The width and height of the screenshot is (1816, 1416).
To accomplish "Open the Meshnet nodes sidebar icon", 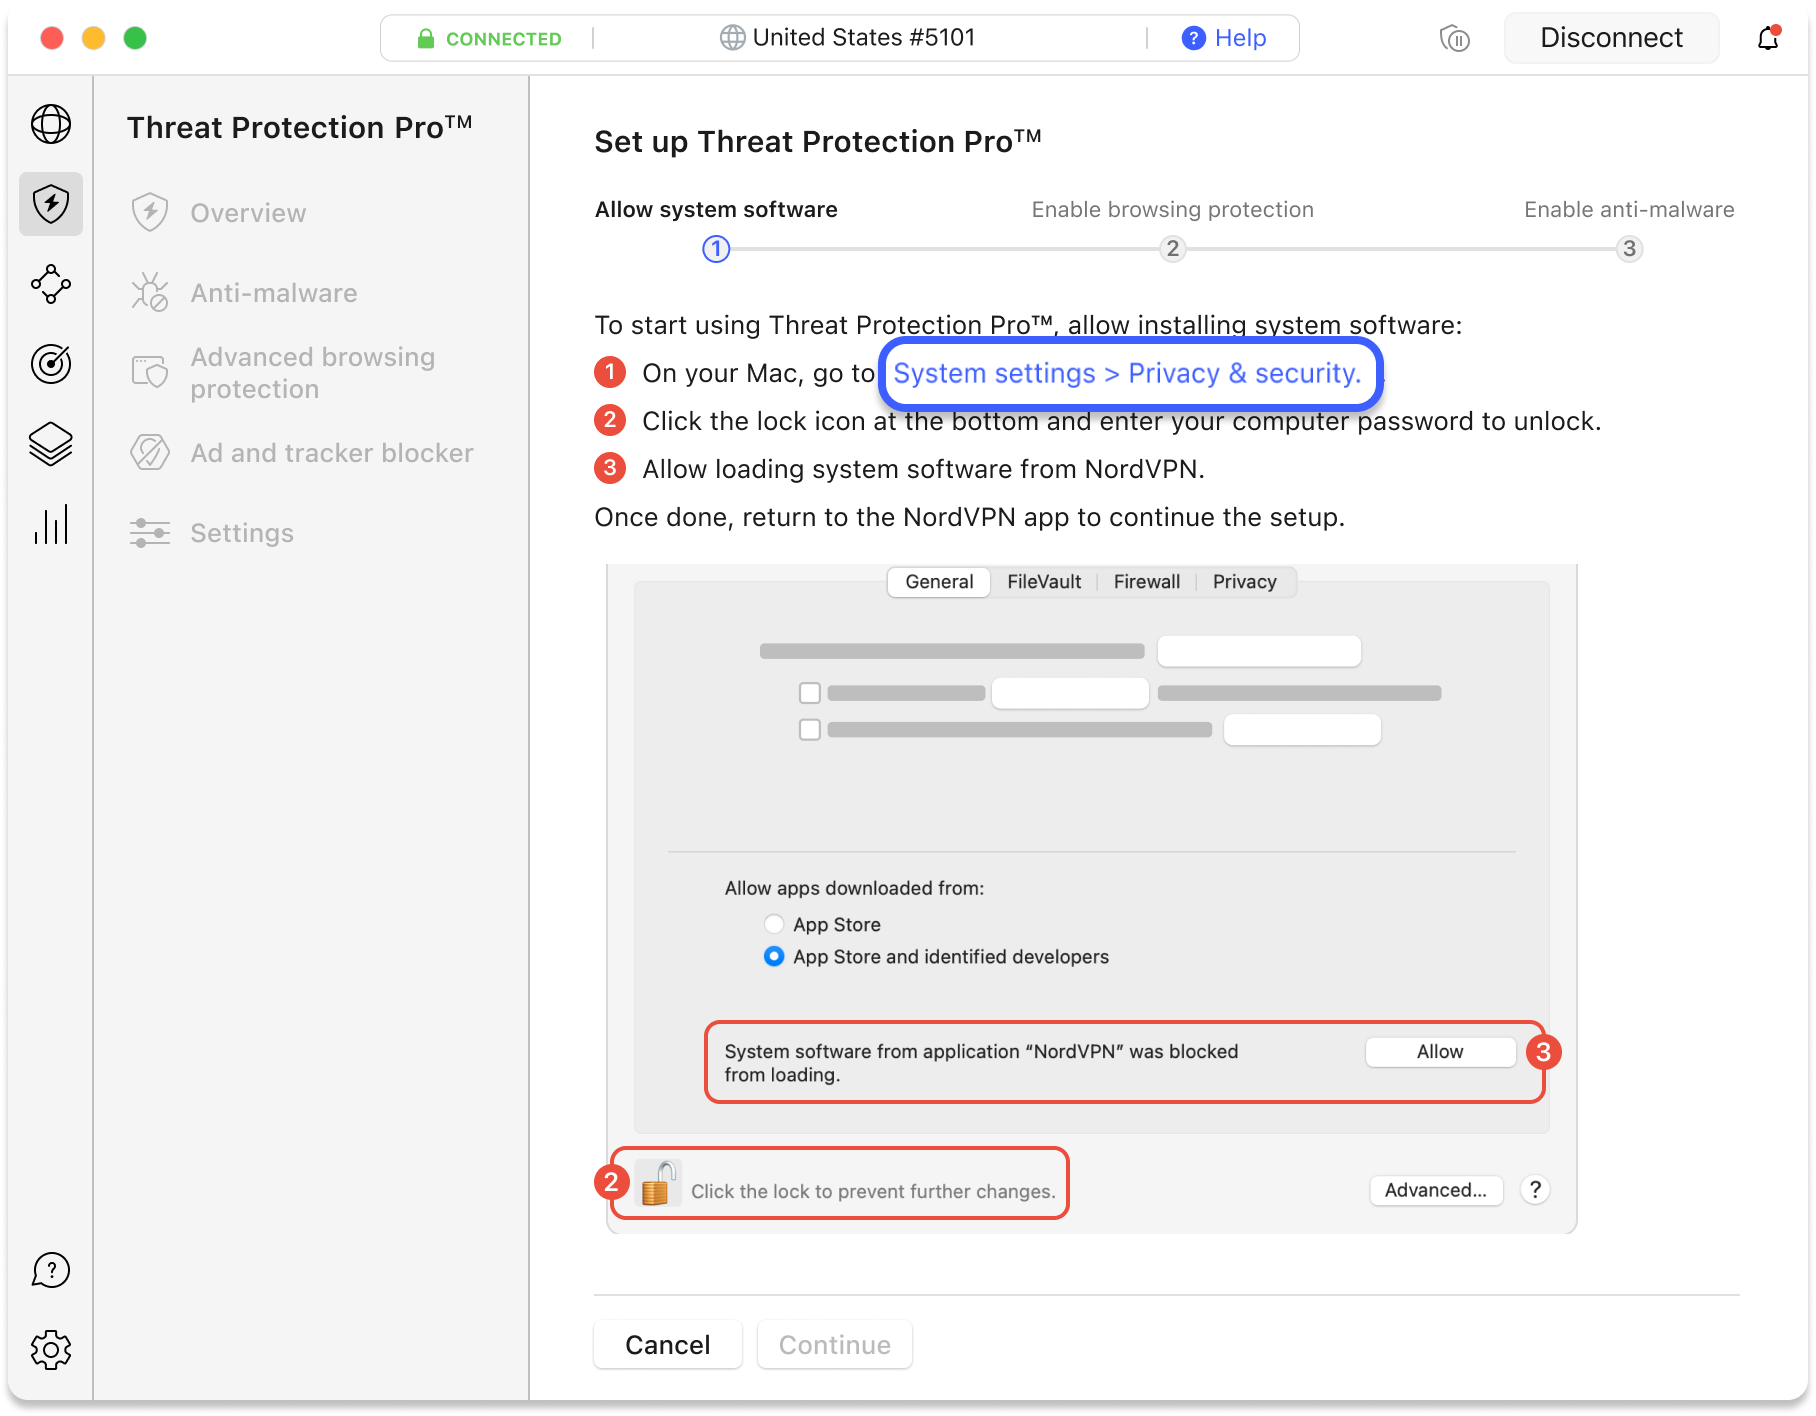I will coord(51,284).
